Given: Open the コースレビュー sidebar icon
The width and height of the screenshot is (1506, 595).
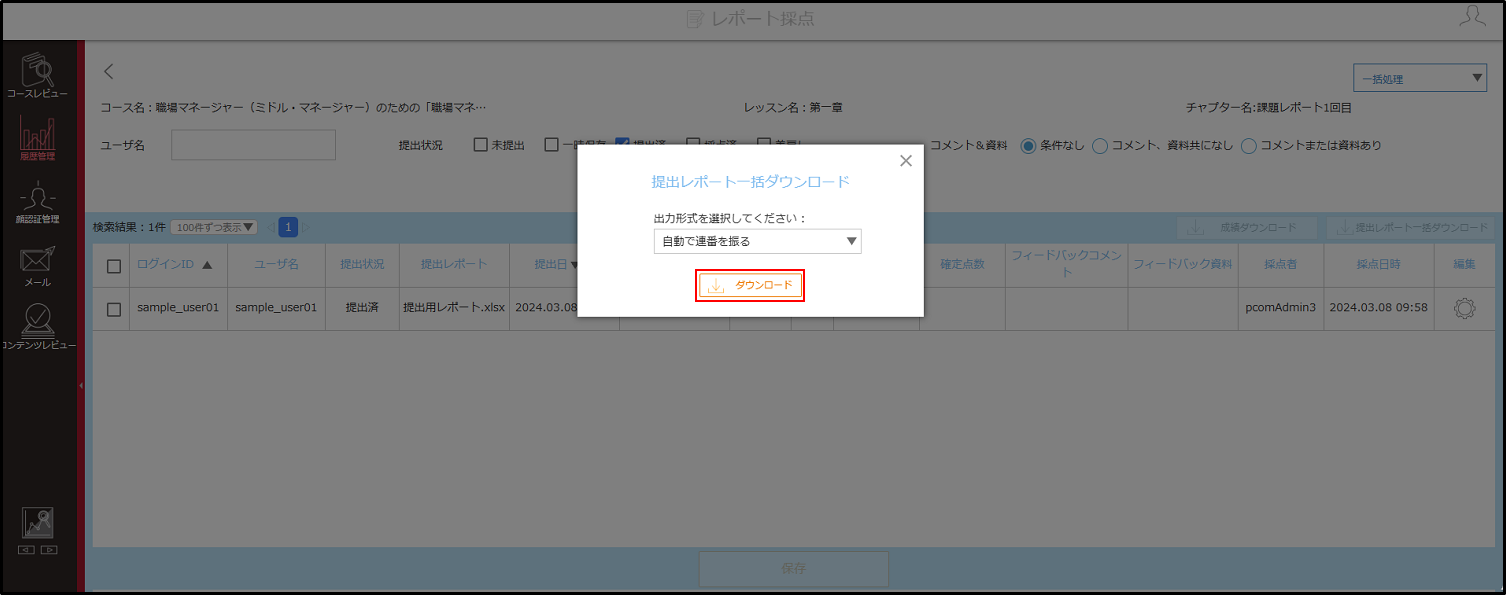Looking at the screenshot, I should [x=38, y=75].
